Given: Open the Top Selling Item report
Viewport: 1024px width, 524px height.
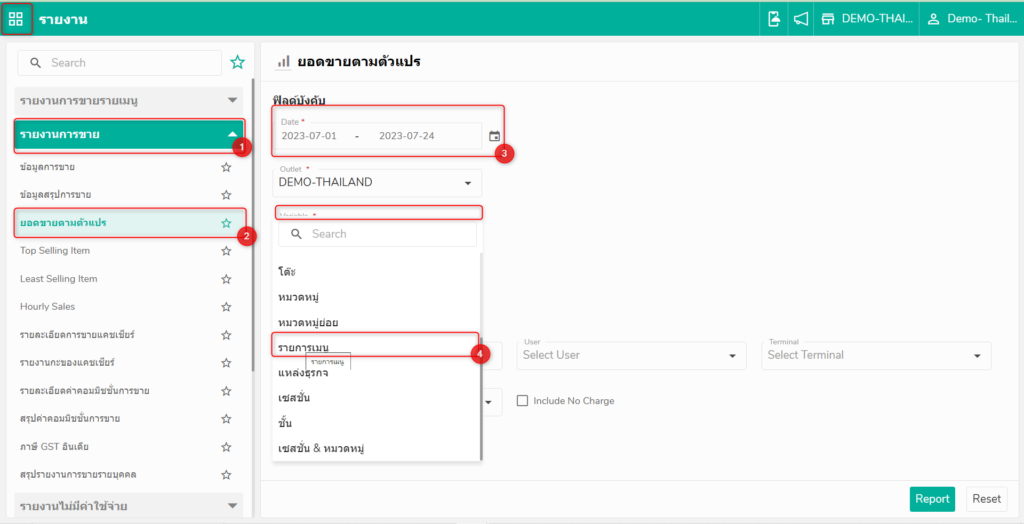Looking at the screenshot, I should tap(55, 251).
